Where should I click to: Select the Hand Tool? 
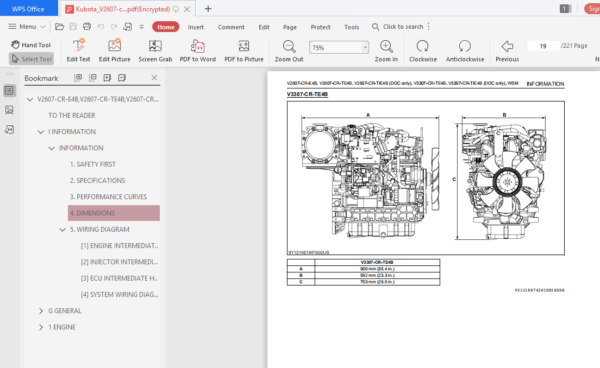(31, 45)
